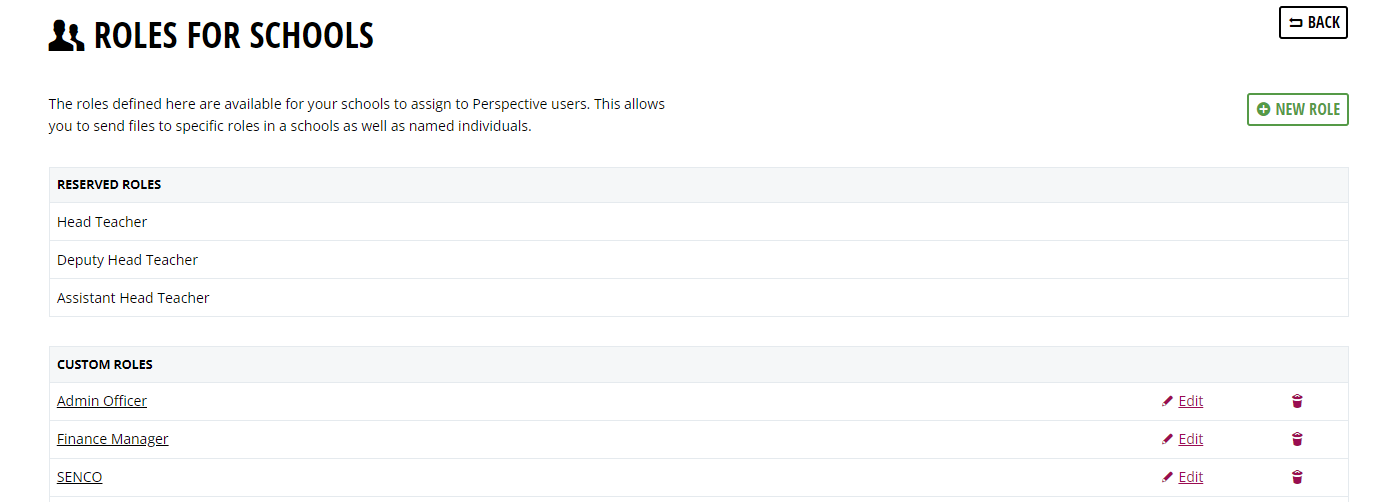The height and width of the screenshot is (502, 1399).
Task: Select the Deputy Head Teacher row
Action: click(698, 260)
